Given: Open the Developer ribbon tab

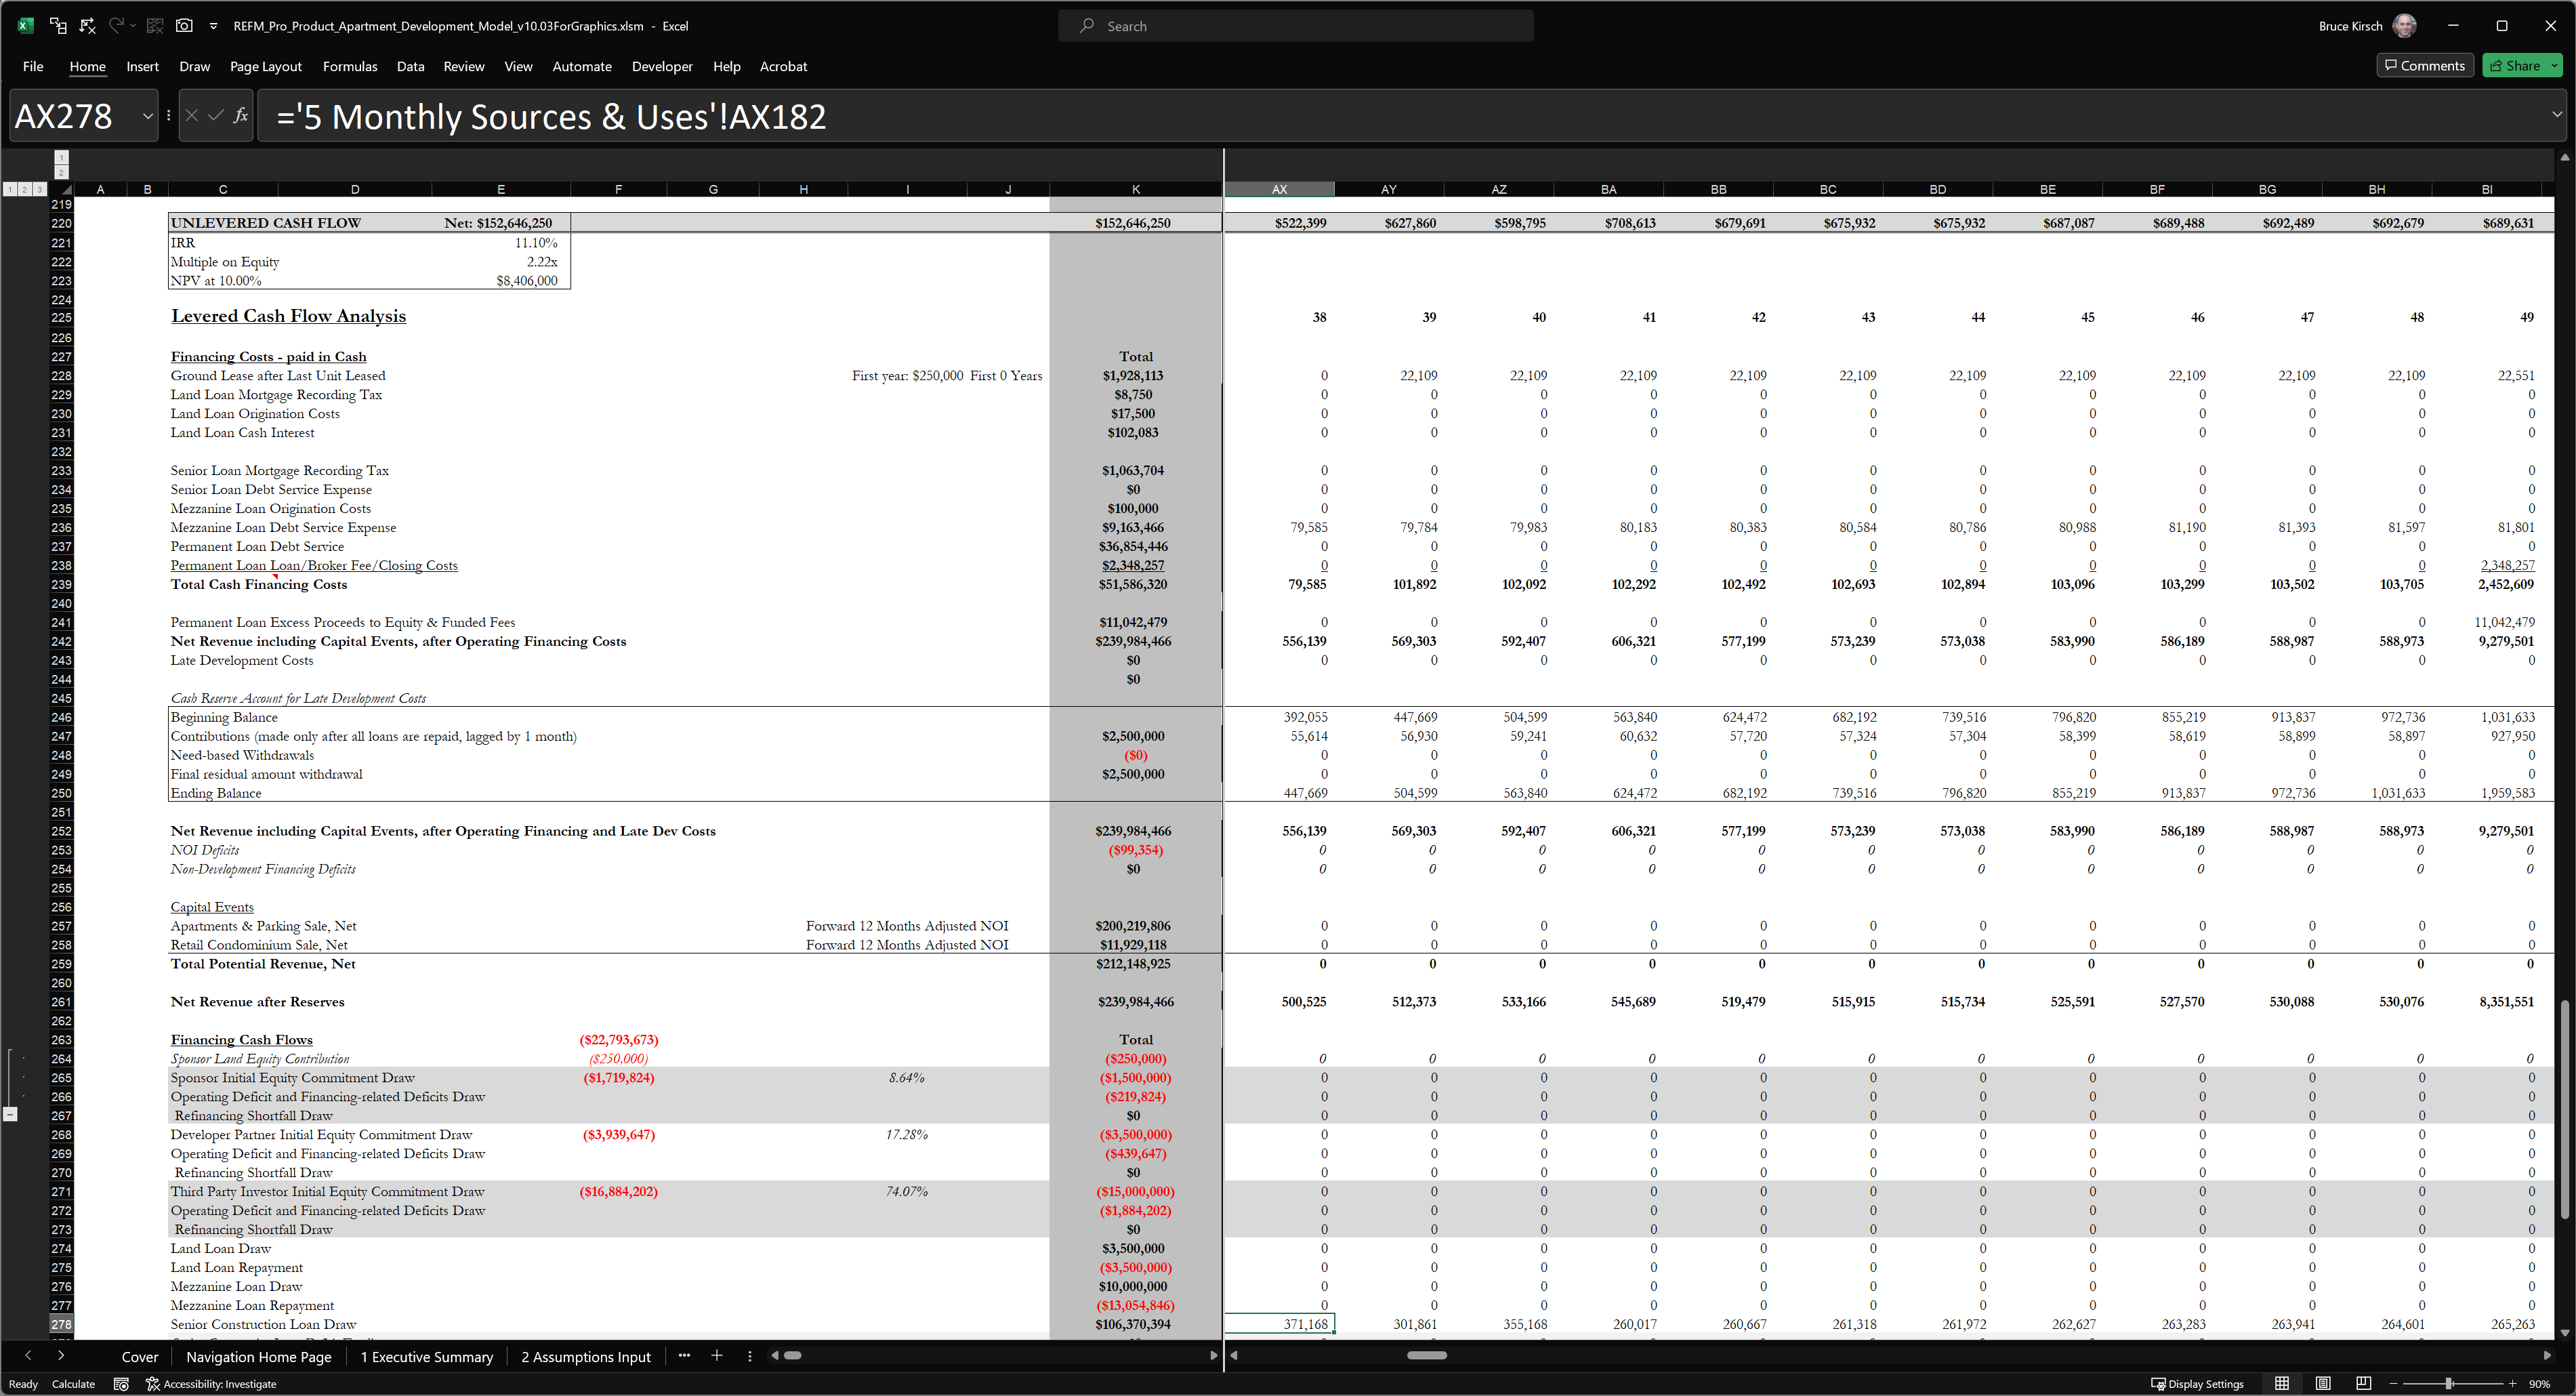Looking at the screenshot, I should [662, 66].
